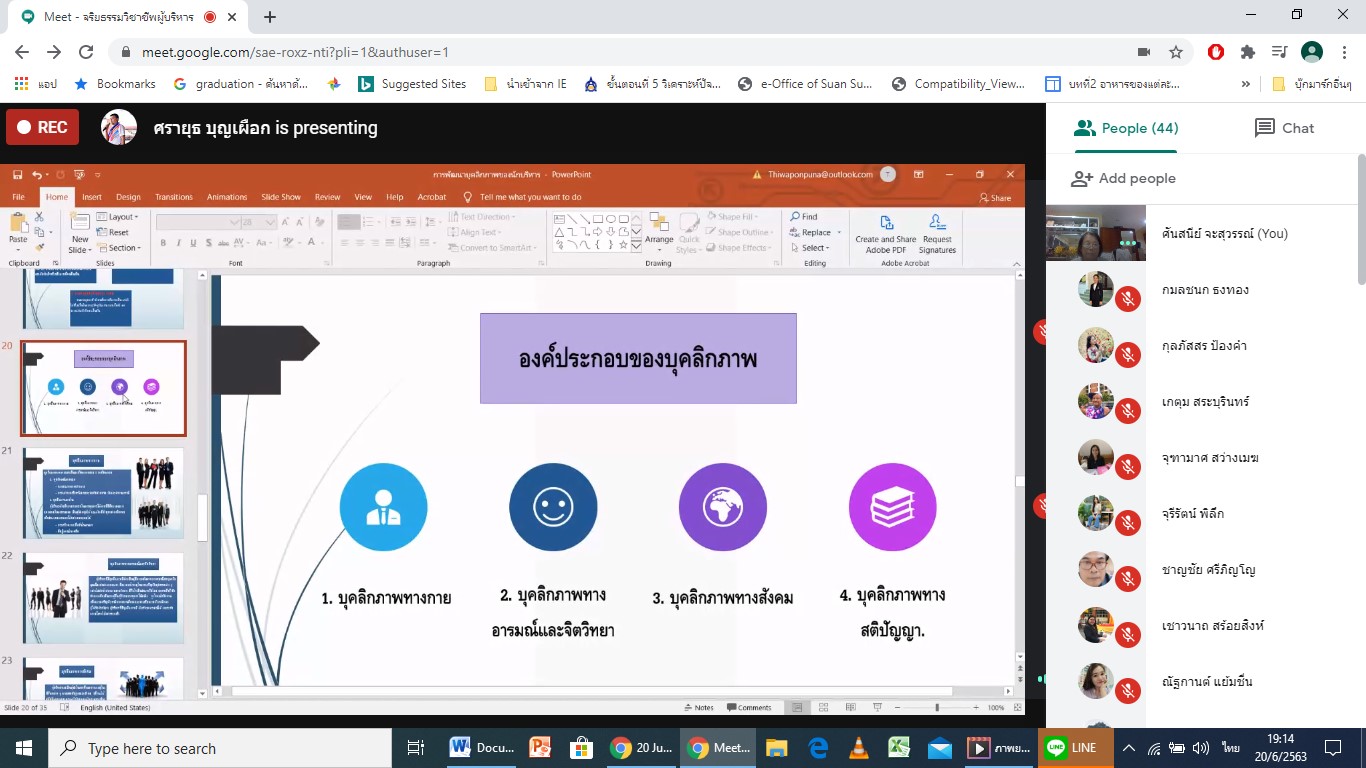Open the Slide Show ribbon tab

point(281,197)
